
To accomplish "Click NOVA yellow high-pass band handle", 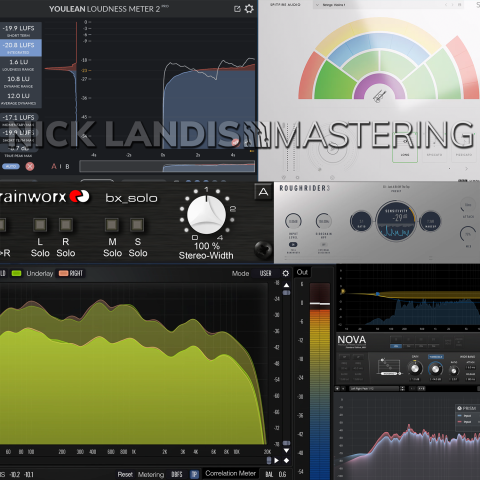I will tap(343, 291).
